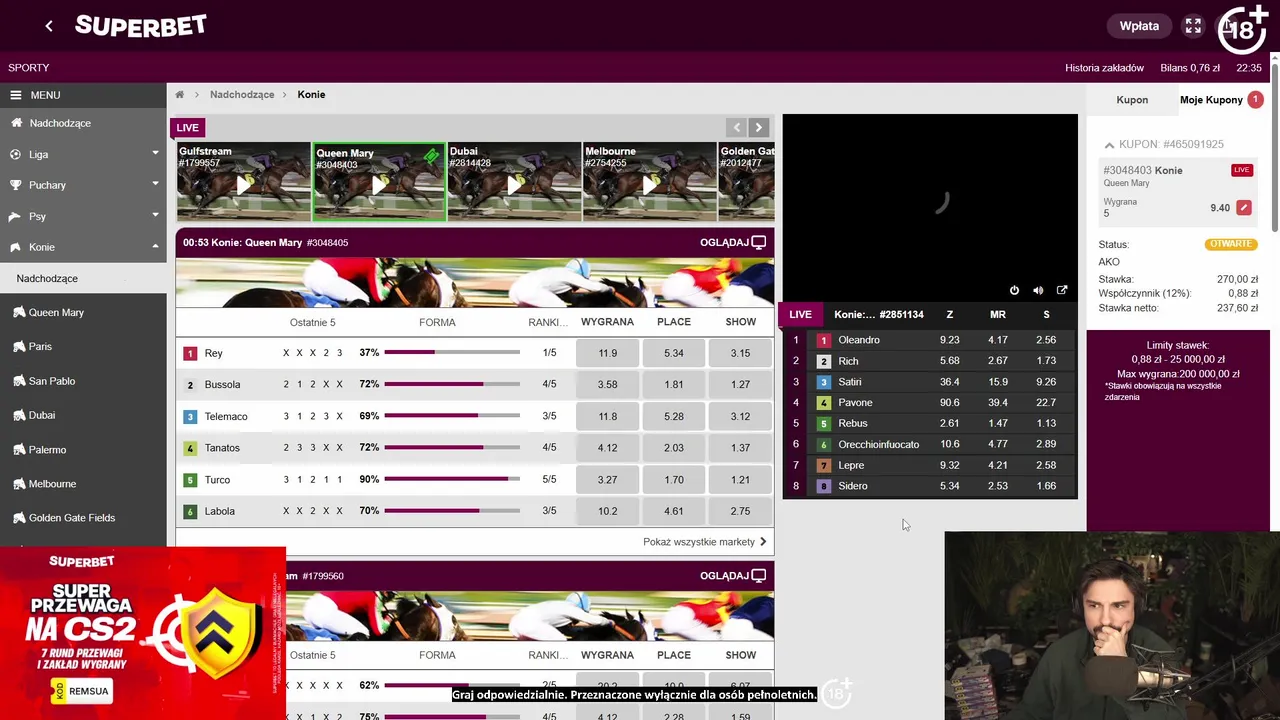Collapse coupon #465091925 chevron
Screen dimensions: 1280x720
(1109, 145)
